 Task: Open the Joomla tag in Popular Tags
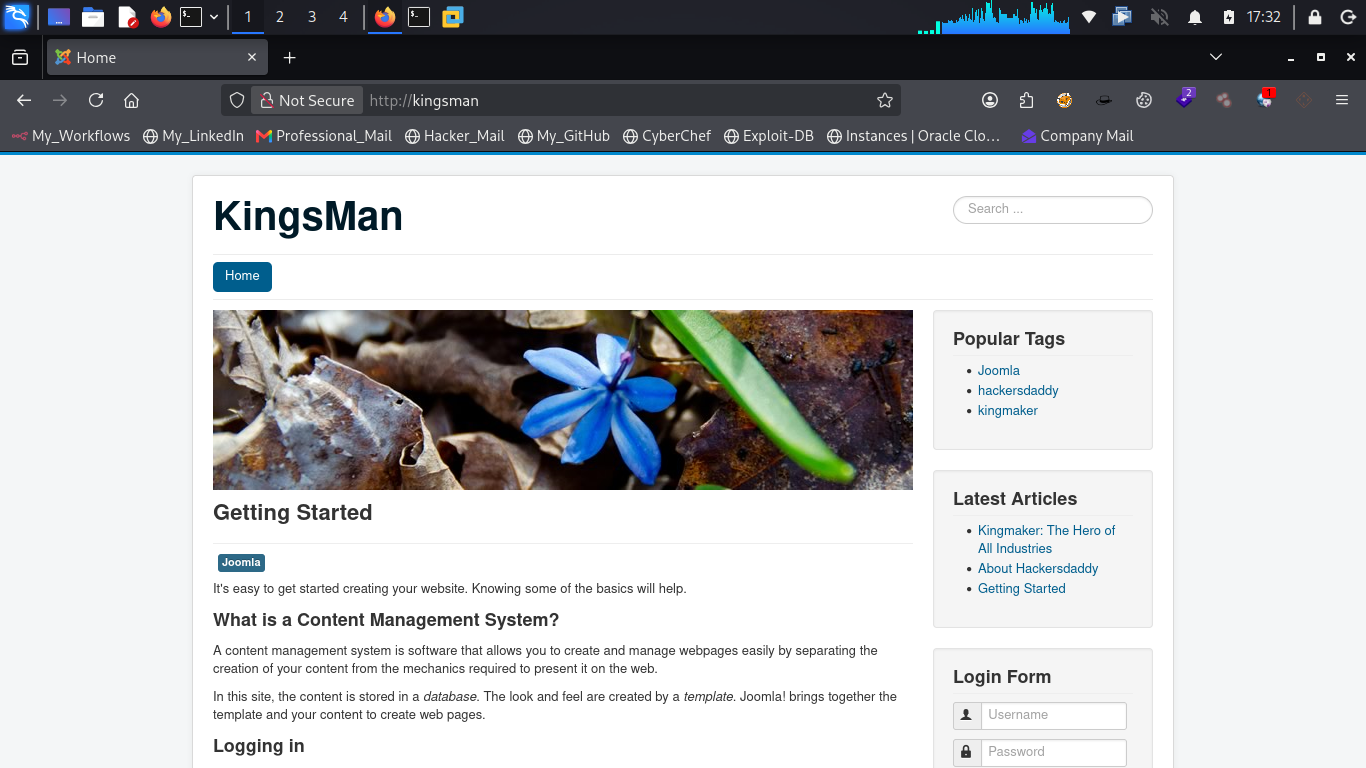pyautogui.click(x=999, y=370)
